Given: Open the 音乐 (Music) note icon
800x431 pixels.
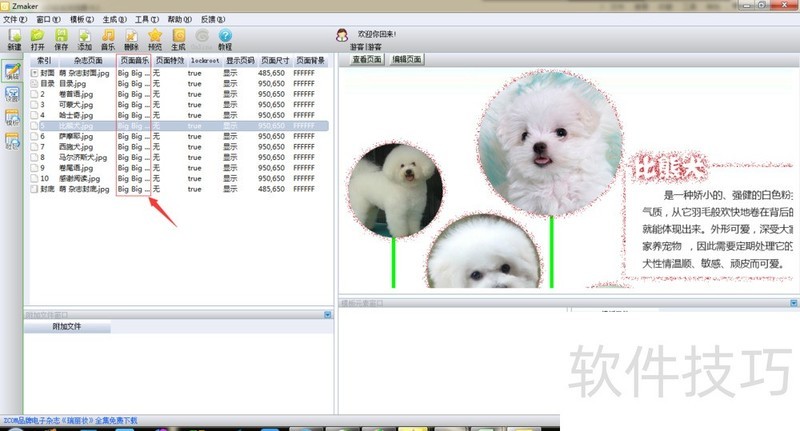Looking at the screenshot, I should point(108,35).
